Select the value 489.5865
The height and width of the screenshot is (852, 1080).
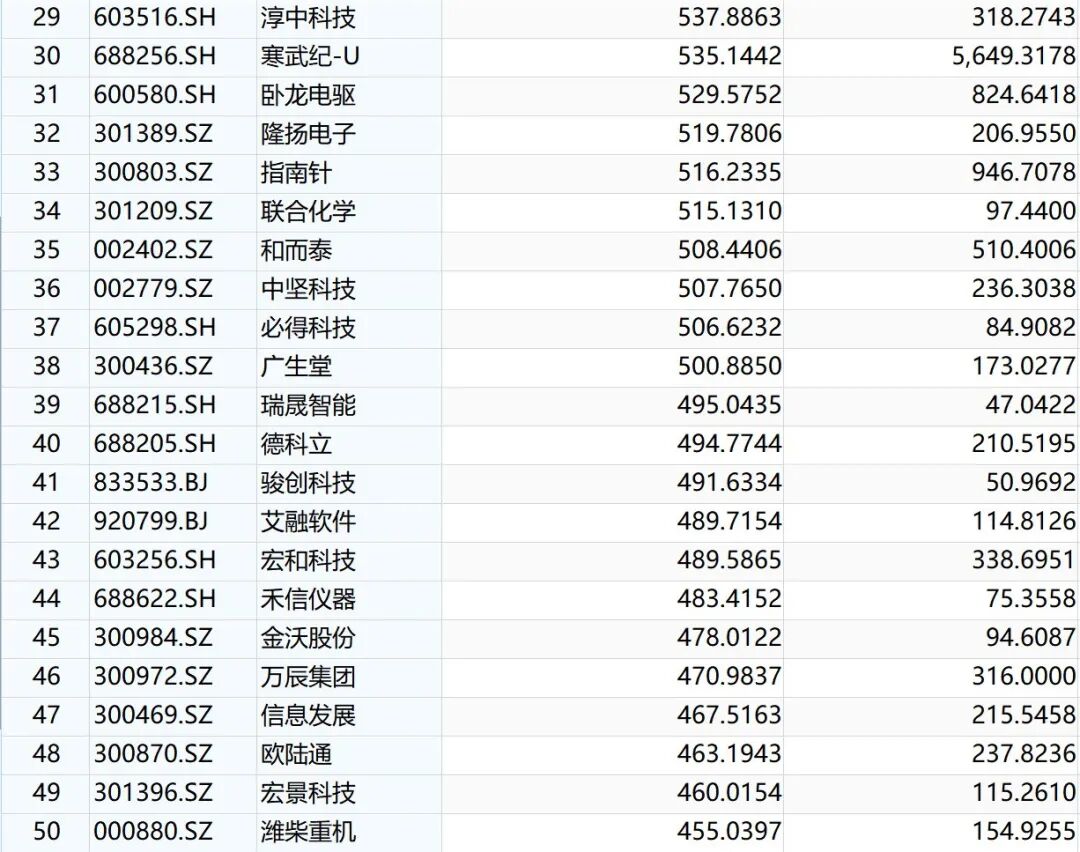(x=729, y=559)
